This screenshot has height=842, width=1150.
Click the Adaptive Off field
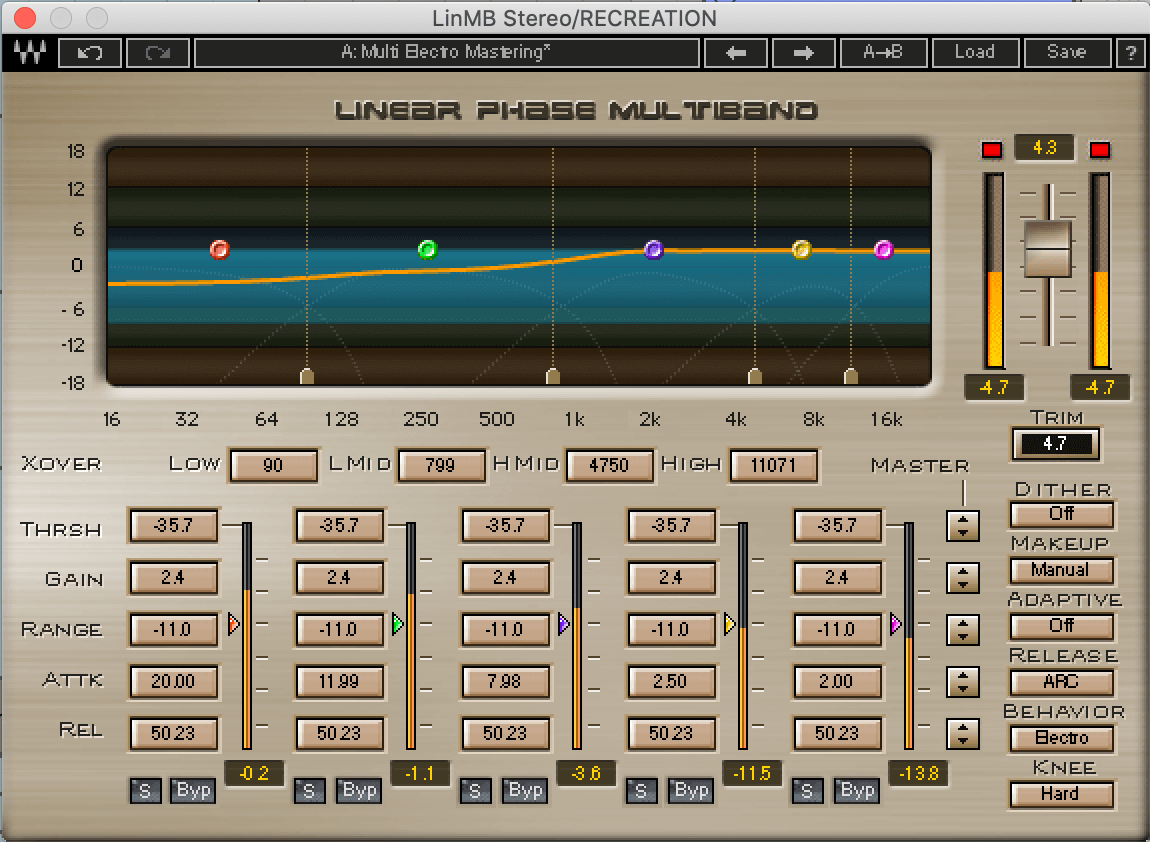pyautogui.click(x=1061, y=626)
